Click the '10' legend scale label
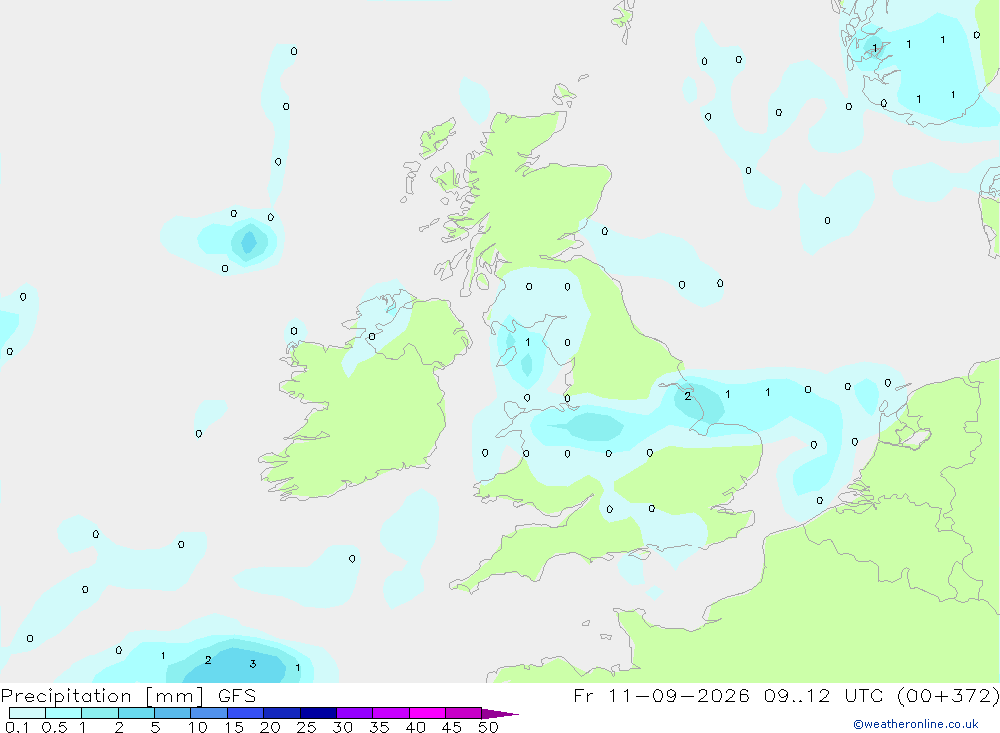Screen dimensions: 1000x733 point(198,727)
